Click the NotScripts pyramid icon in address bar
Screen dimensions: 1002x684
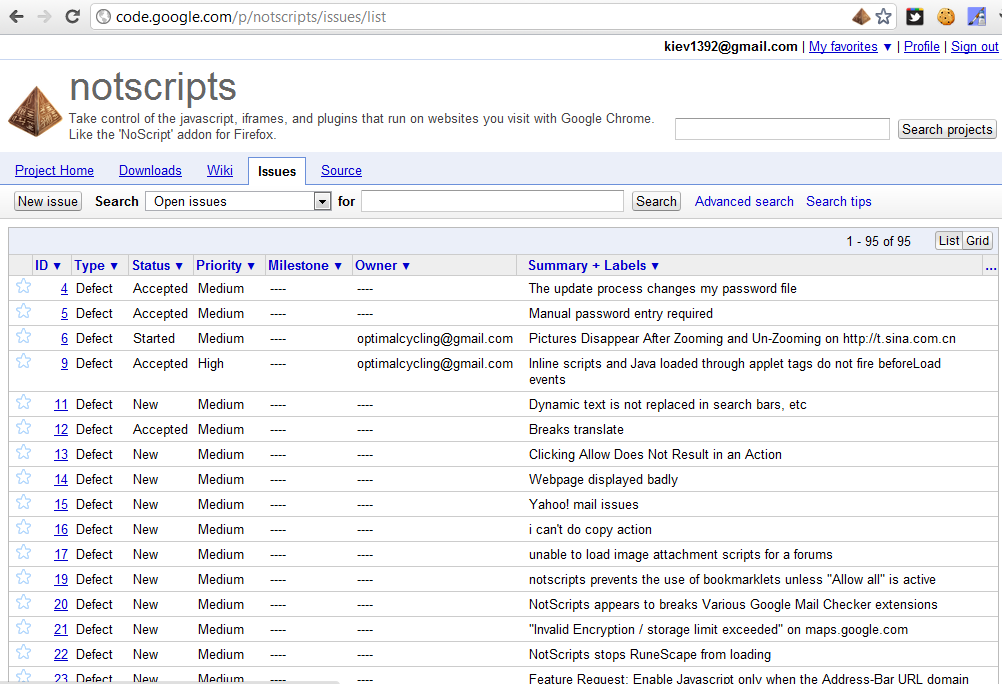861,16
